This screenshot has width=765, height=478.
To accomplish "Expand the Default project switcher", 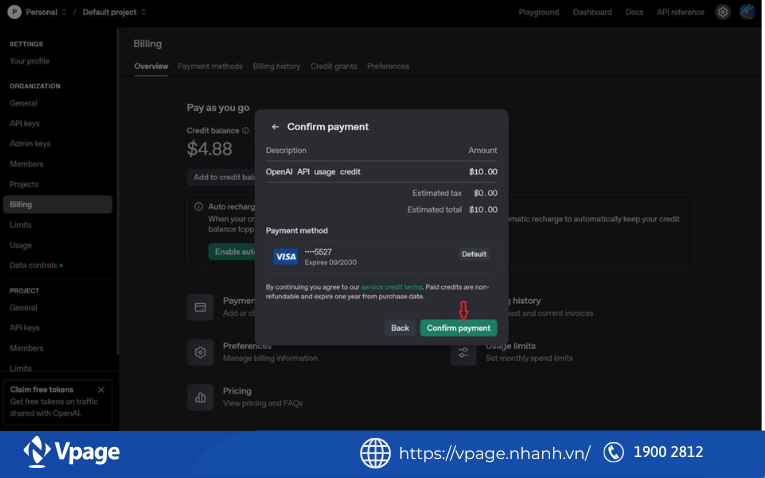I will pos(114,12).
